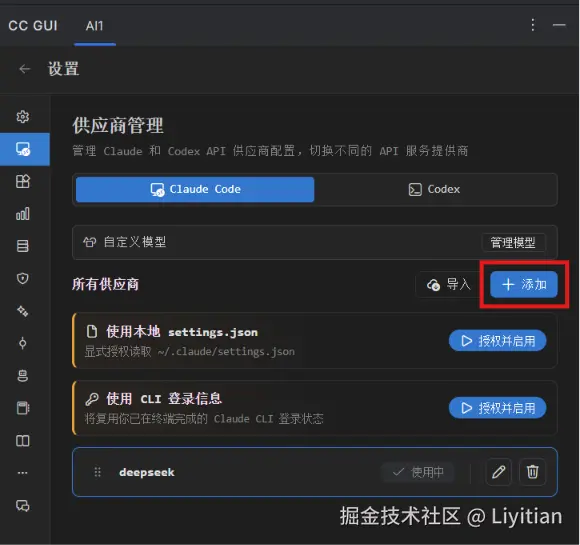Click the 使用中 status badge on deepseek

click(x=418, y=472)
